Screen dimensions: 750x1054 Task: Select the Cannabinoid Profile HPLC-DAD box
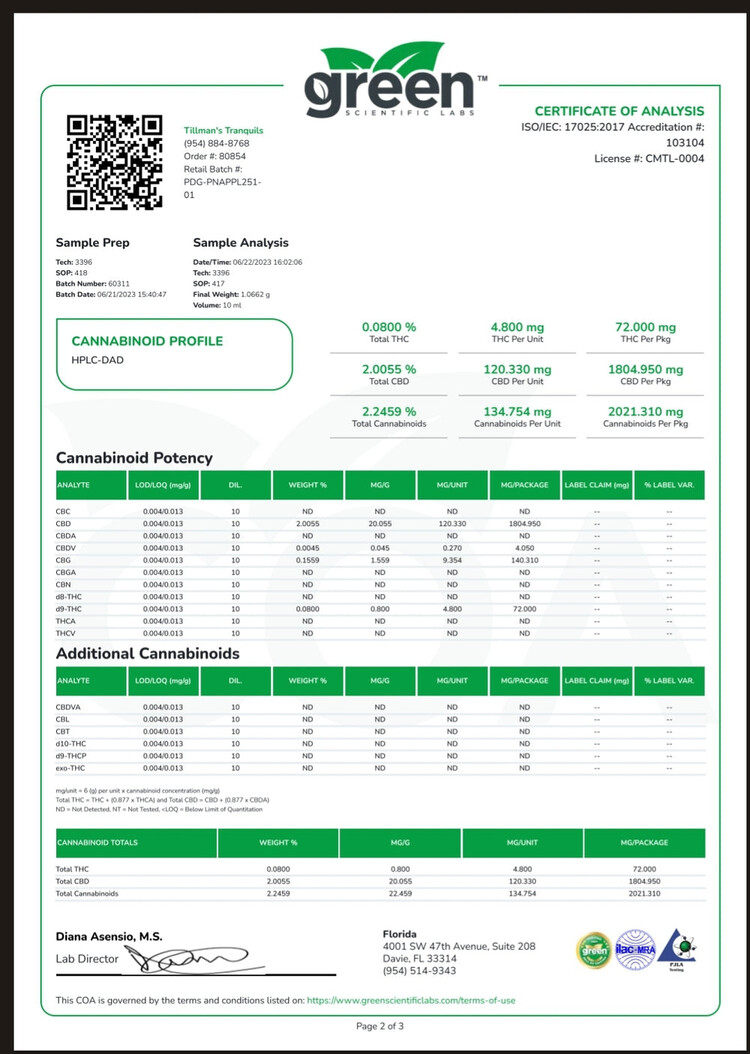click(174, 355)
